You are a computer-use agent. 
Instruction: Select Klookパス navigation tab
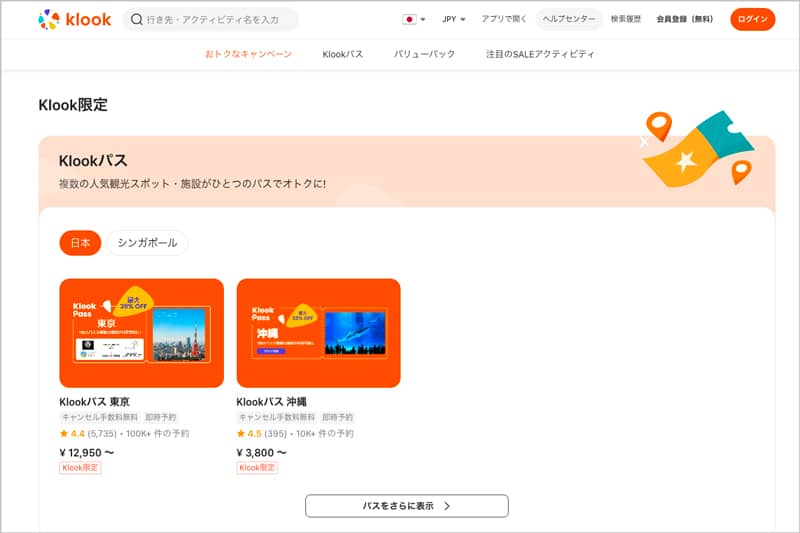(342, 54)
